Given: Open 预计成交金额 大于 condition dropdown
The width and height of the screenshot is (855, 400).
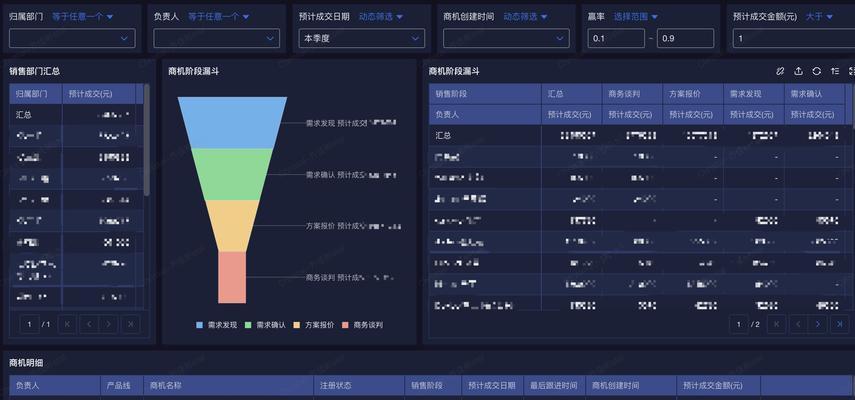Looking at the screenshot, I should (820, 17).
